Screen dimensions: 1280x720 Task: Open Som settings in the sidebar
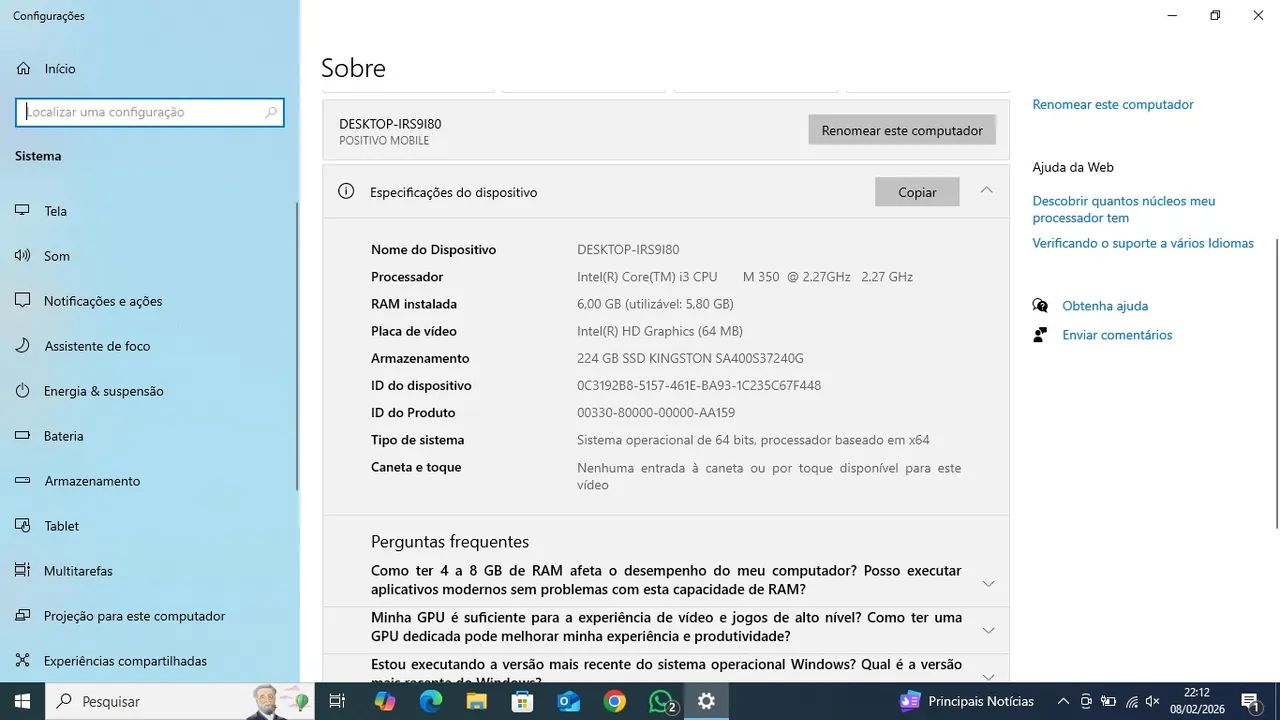[56, 256]
